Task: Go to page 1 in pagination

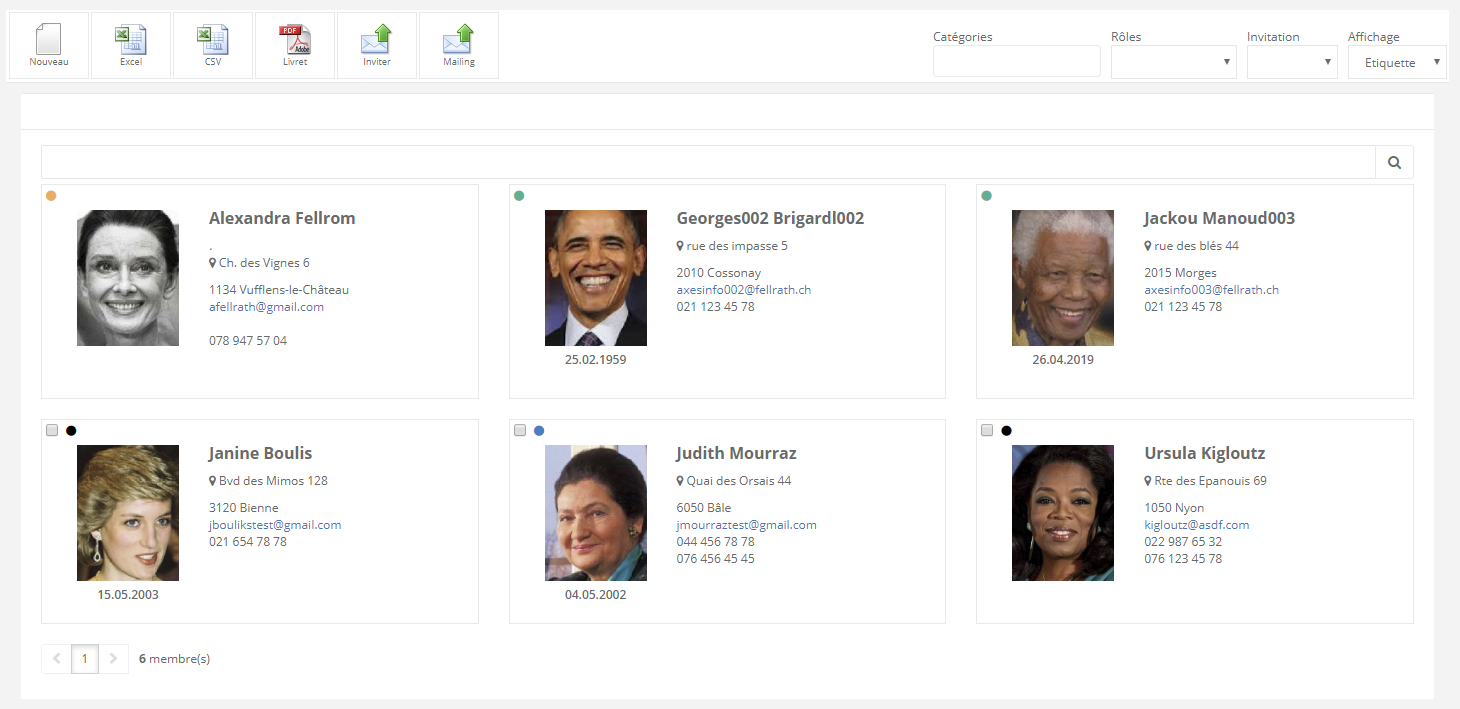Action: [x=85, y=659]
